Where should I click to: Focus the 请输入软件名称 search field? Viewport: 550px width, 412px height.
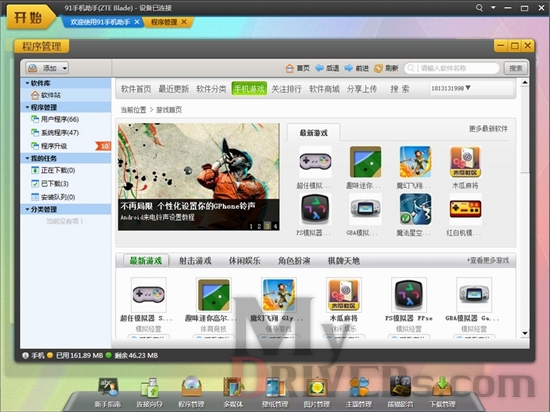[452, 68]
